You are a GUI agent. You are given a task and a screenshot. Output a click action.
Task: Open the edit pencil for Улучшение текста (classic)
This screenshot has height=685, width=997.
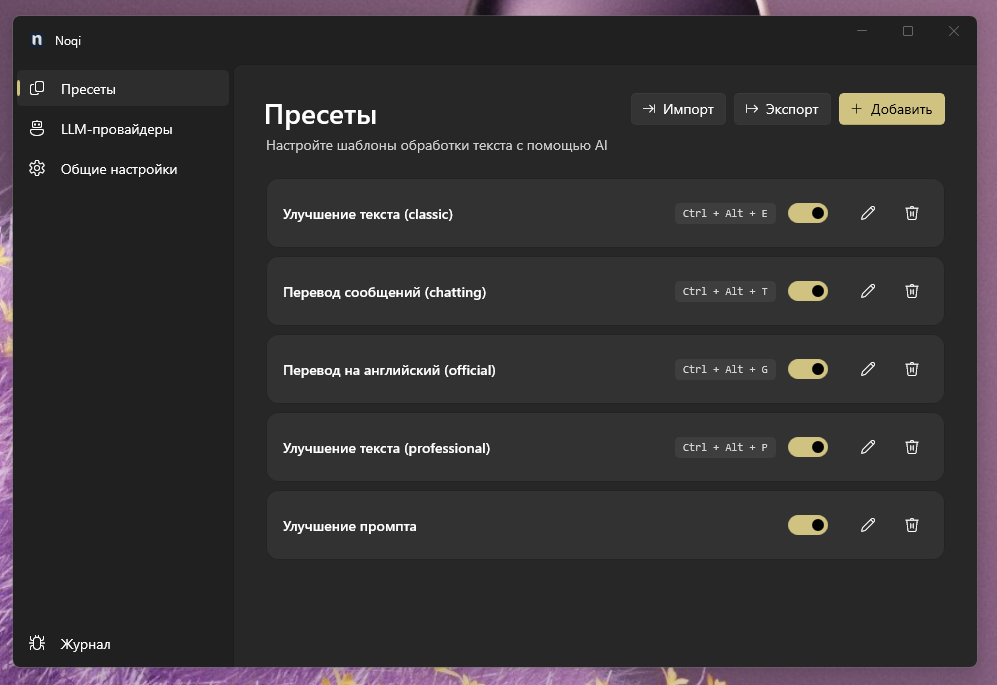[x=867, y=213]
